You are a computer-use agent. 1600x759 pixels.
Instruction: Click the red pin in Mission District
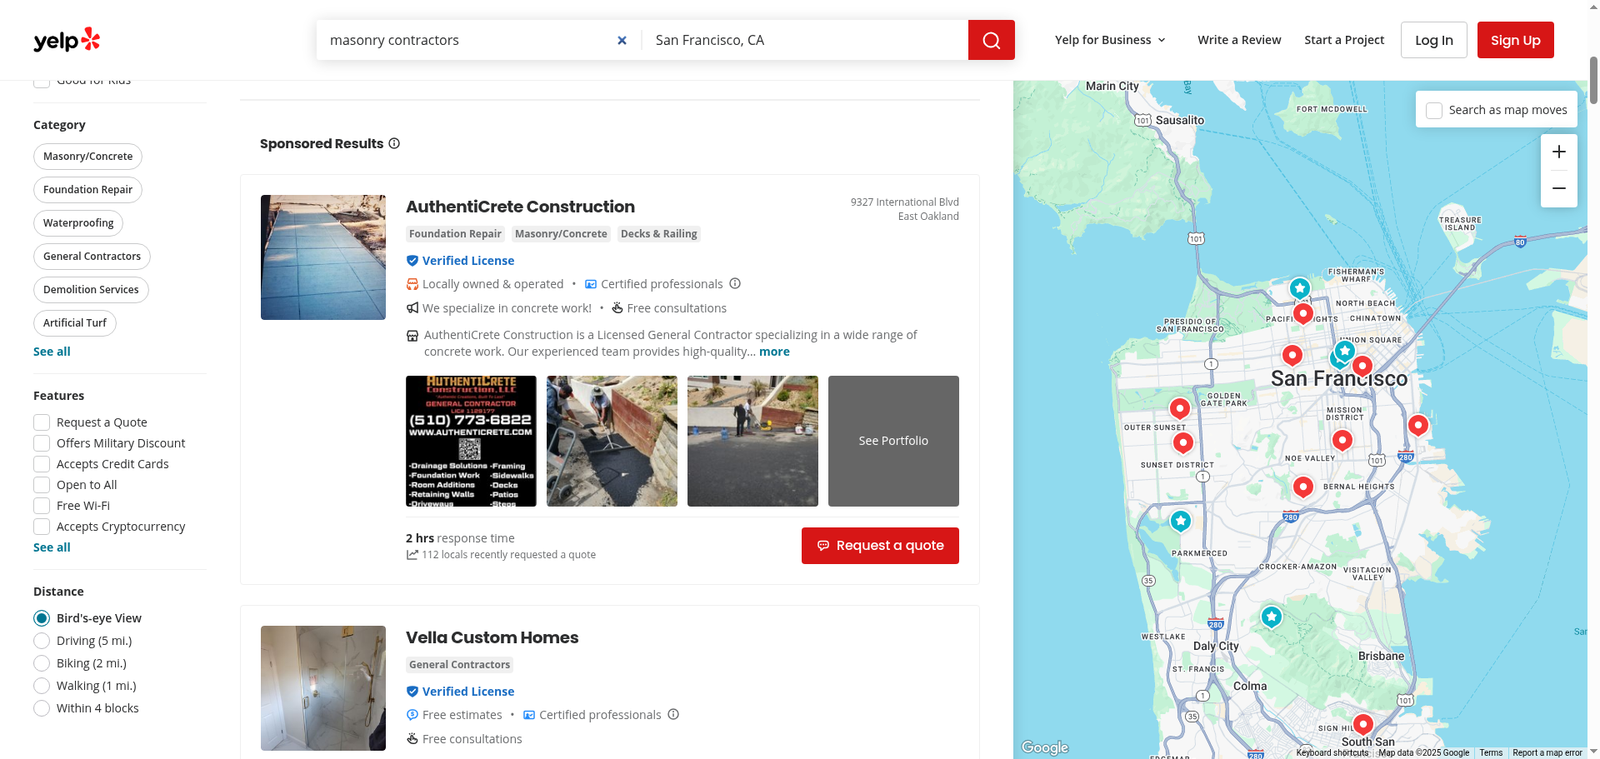1342,439
